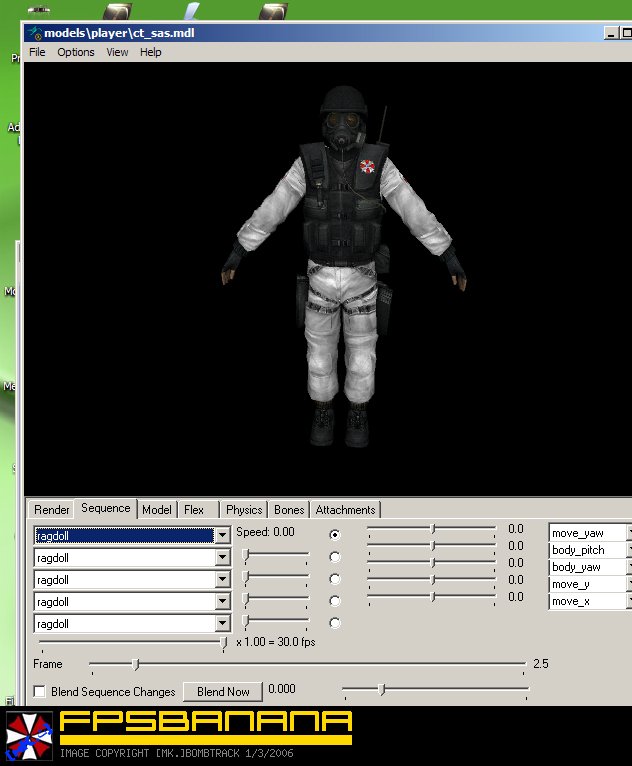Click the title text models\player\ct_sas.mdl
632x766 pixels.
point(119,33)
